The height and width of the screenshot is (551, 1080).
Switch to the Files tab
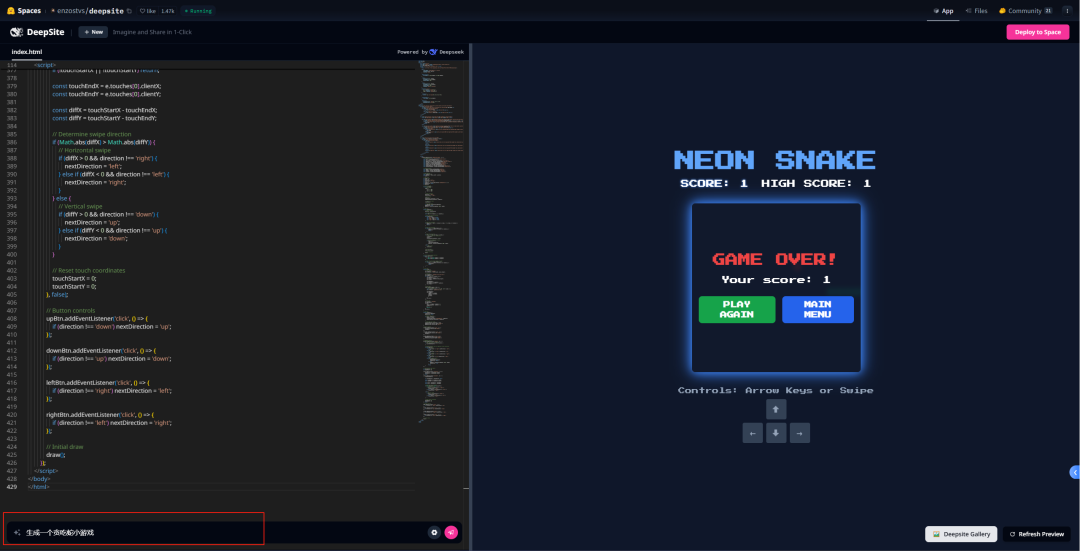976,11
